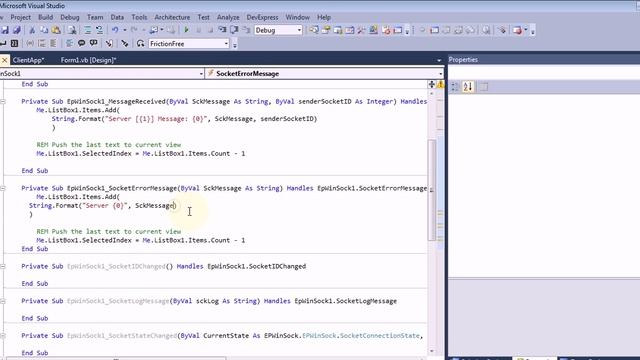
Task: Click the Paste clipboard icon
Action: click(56, 30)
